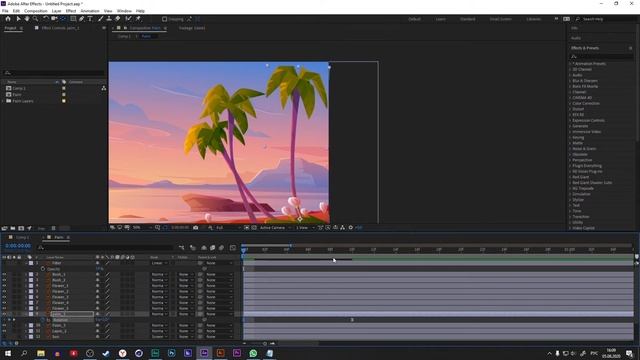
Task: Click the Windows Start button
Action: point(8,353)
